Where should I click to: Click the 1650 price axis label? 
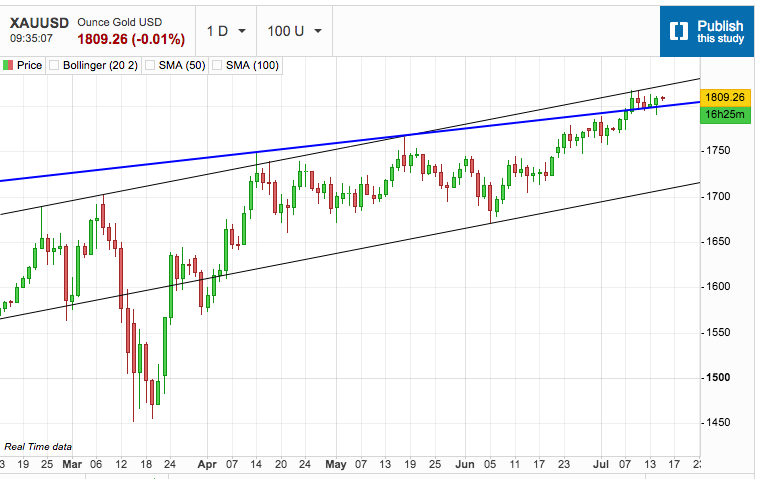click(717, 242)
